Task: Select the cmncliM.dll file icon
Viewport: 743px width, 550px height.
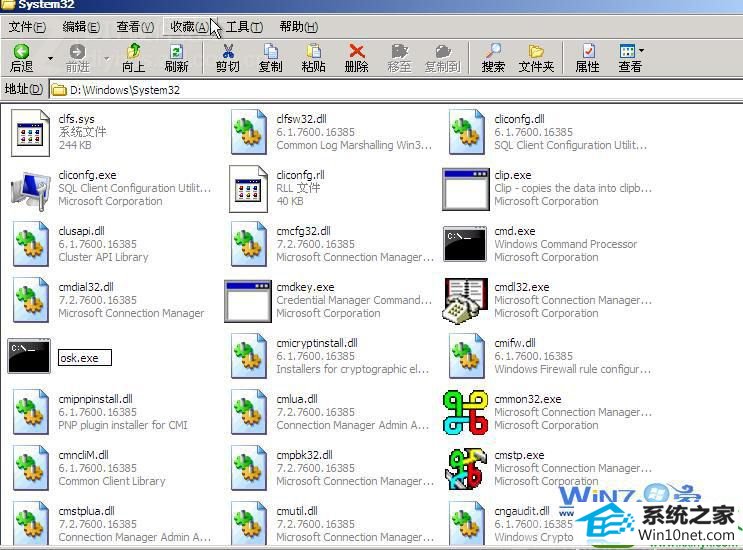Action: pos(31,468)
